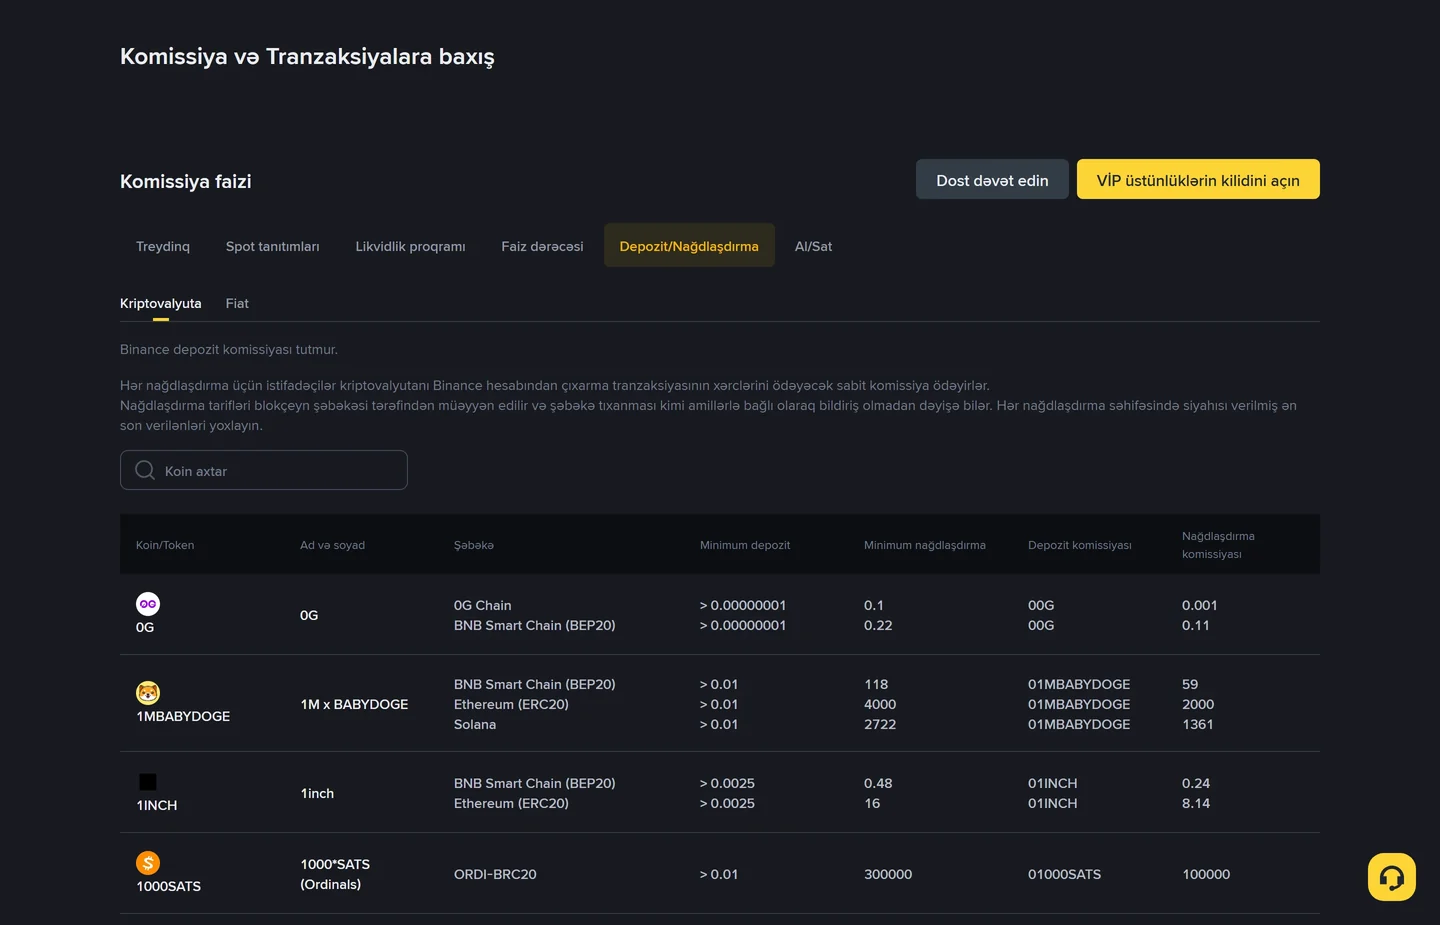Click the 300000 minimum withdrawal value
The width and height of the screenshot is (1440, 925).
click(x=888, y=874)
